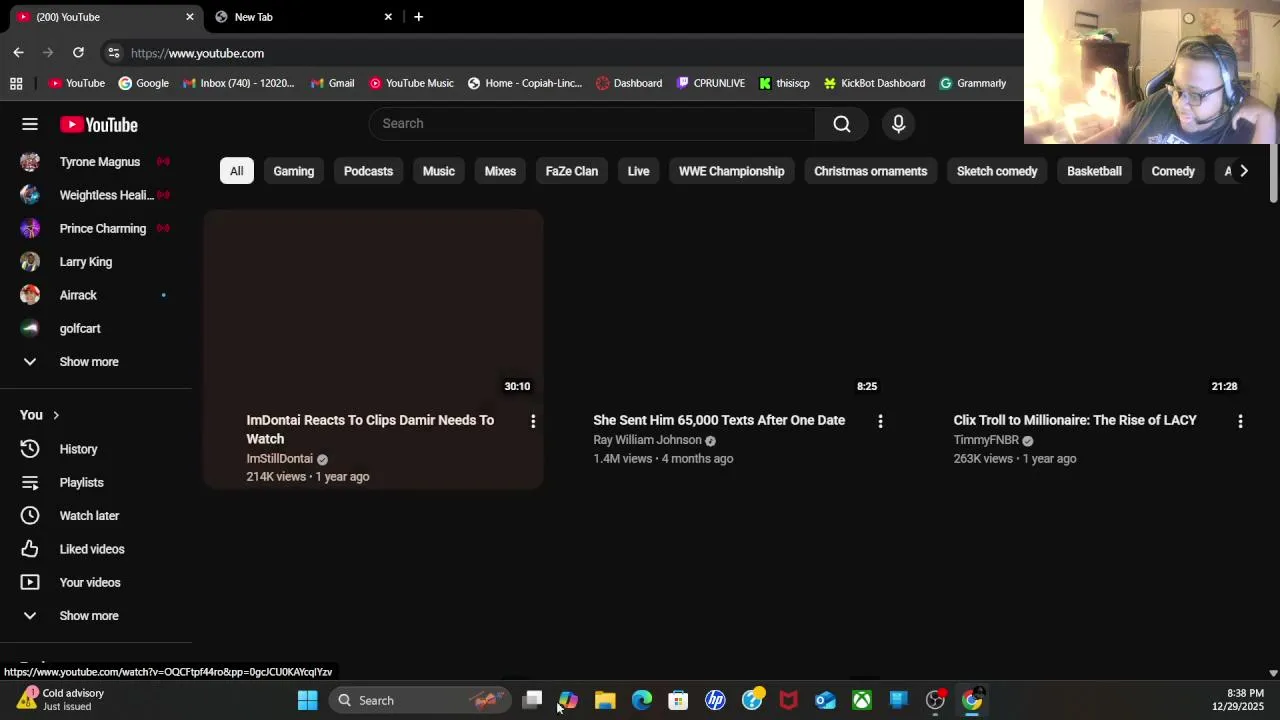The height and width of the screenshot is (720, 1280).
Task: Select the Music filter chip
Action: [439, 171]
